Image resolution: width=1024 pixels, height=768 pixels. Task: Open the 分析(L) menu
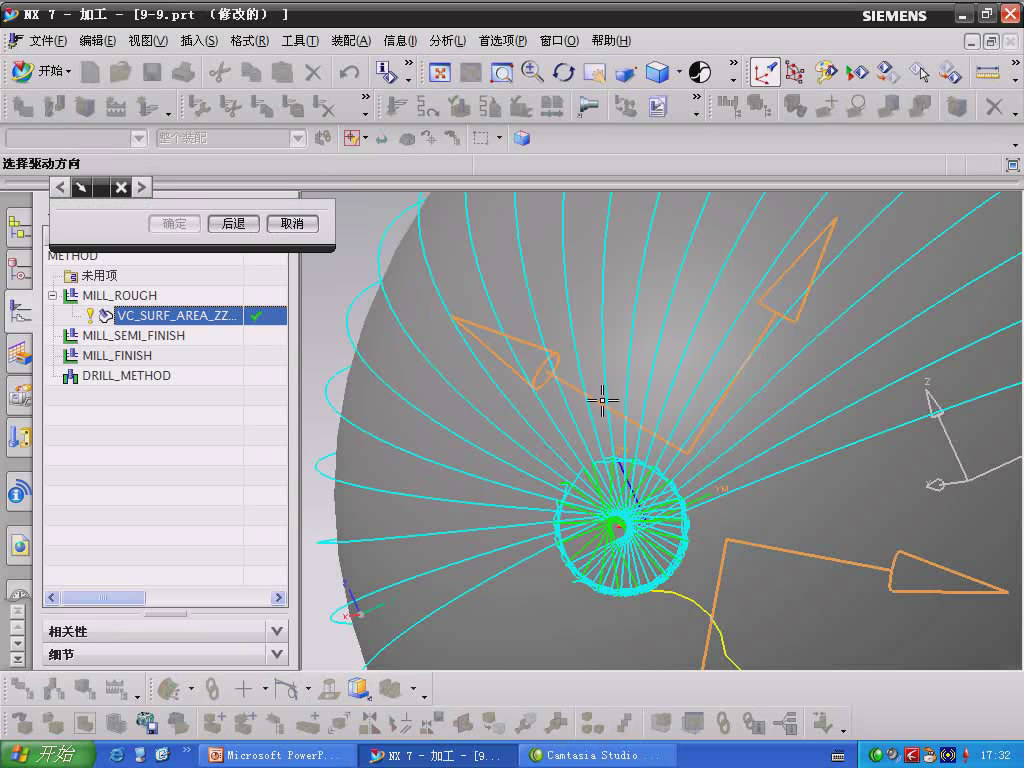447,41
